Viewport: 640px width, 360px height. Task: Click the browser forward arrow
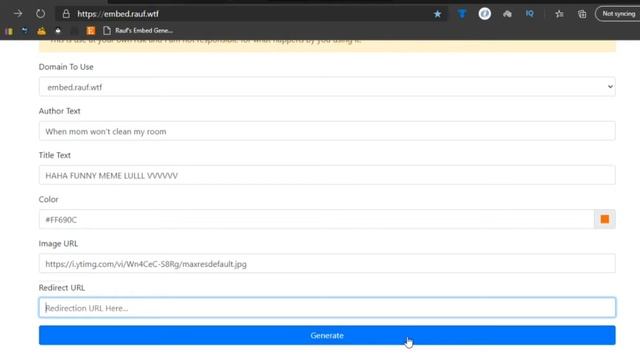click(18, 13)
